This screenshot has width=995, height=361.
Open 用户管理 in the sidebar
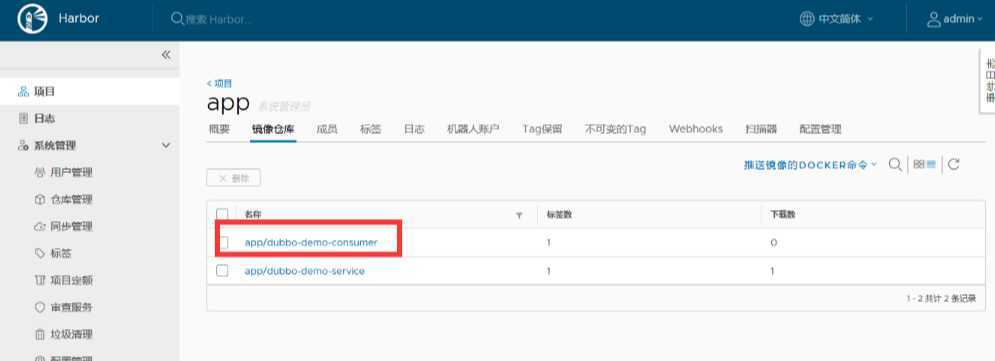tap(71, 173)
